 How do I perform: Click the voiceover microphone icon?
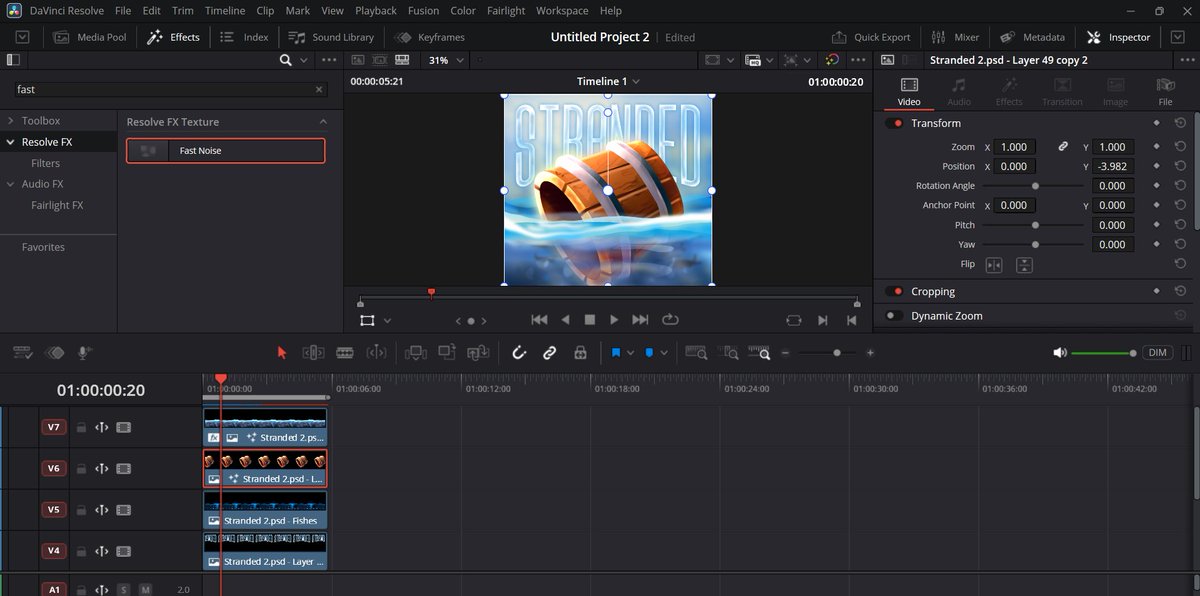85,352
